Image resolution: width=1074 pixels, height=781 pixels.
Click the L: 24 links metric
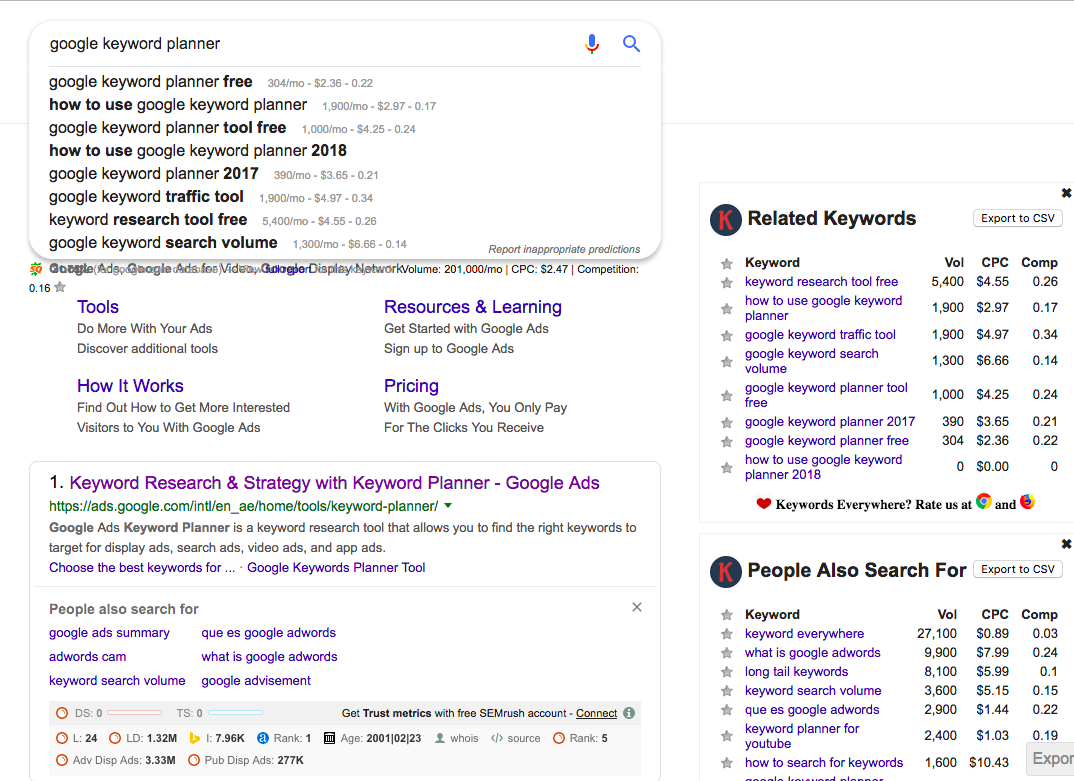77,738
